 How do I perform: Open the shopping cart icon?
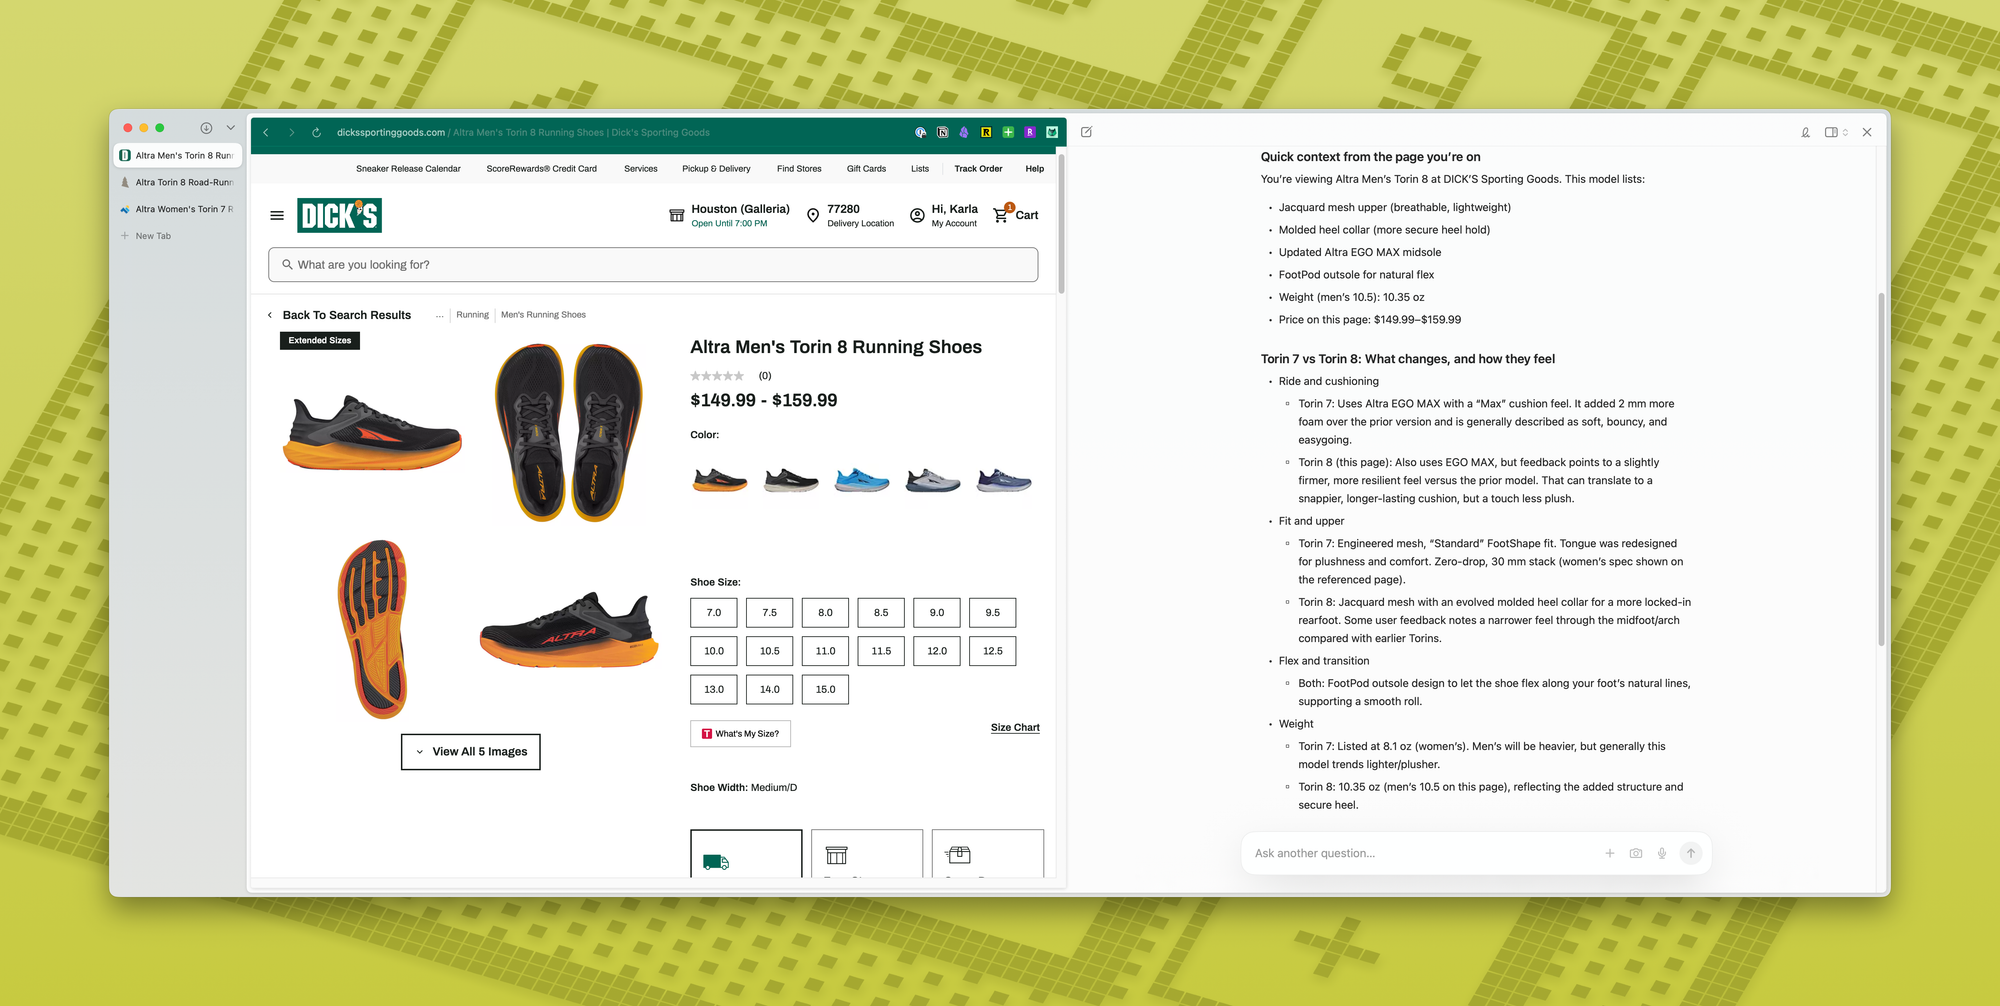[1001, 215]
